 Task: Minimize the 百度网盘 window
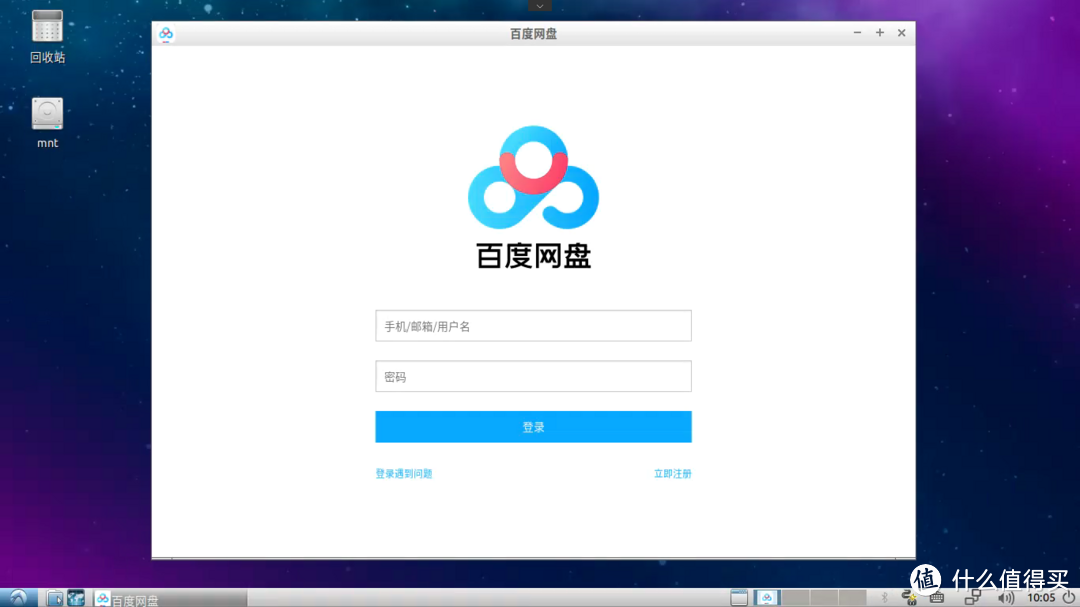(857, 32)
